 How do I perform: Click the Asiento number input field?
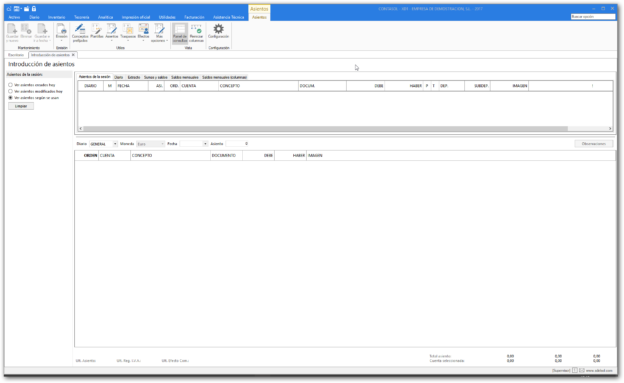pyautogui.click(x=237, y=144)
